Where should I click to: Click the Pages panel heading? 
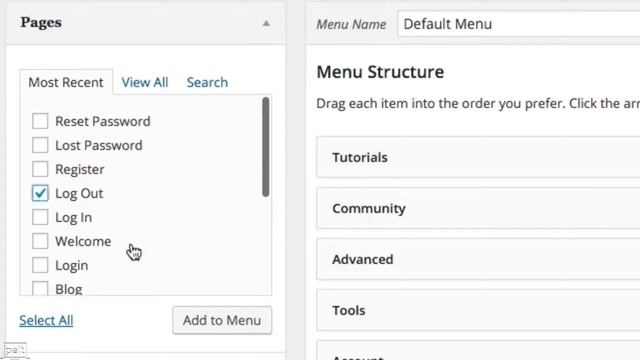coord(41,22)
